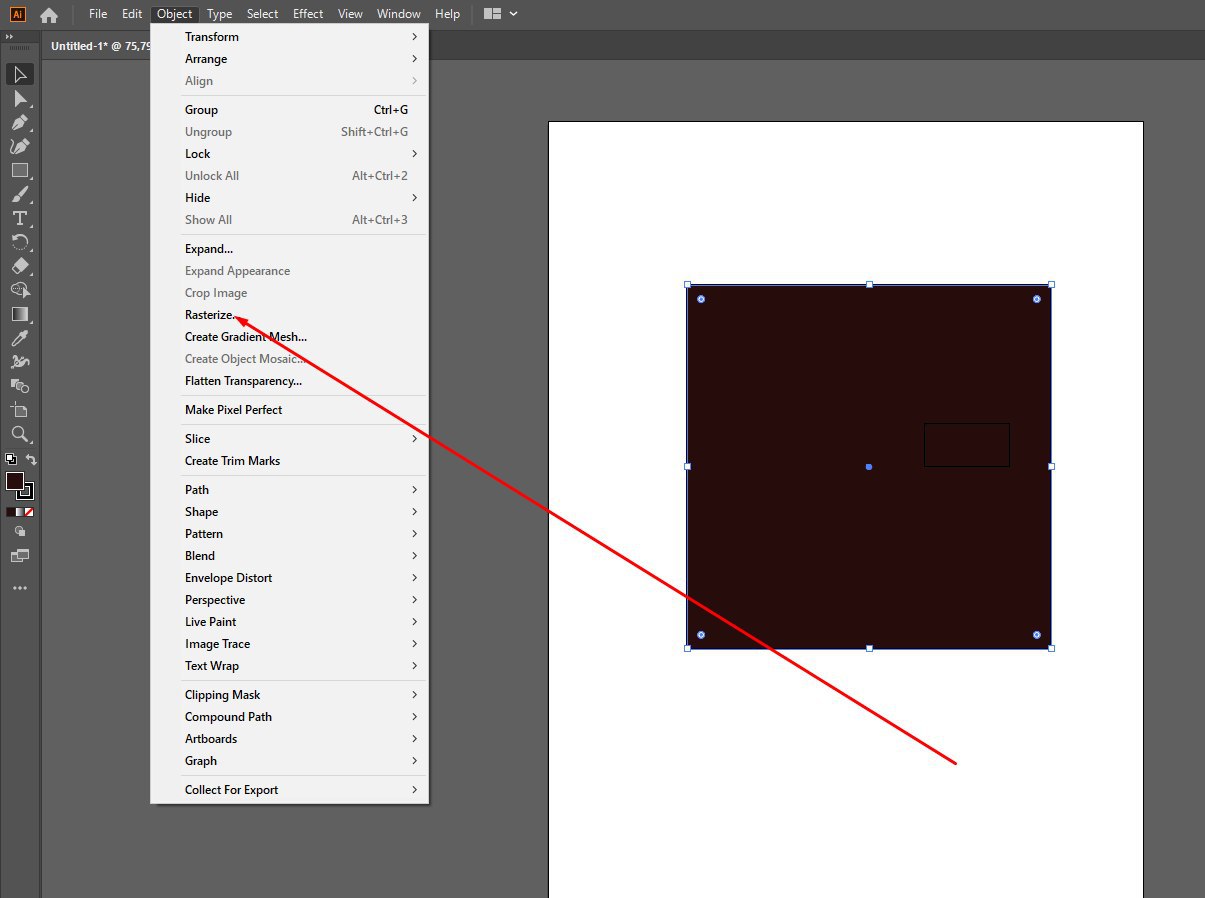Select the Direct Selection tool
Image resolution: width=1205 pixels, height=898 pixels.
20,98
